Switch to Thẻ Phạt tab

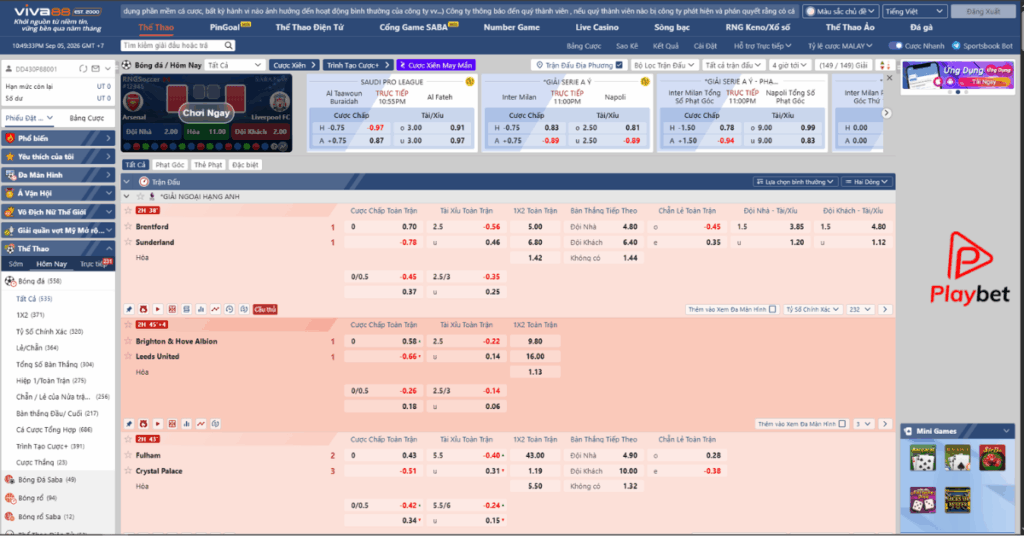click(208, 165)
